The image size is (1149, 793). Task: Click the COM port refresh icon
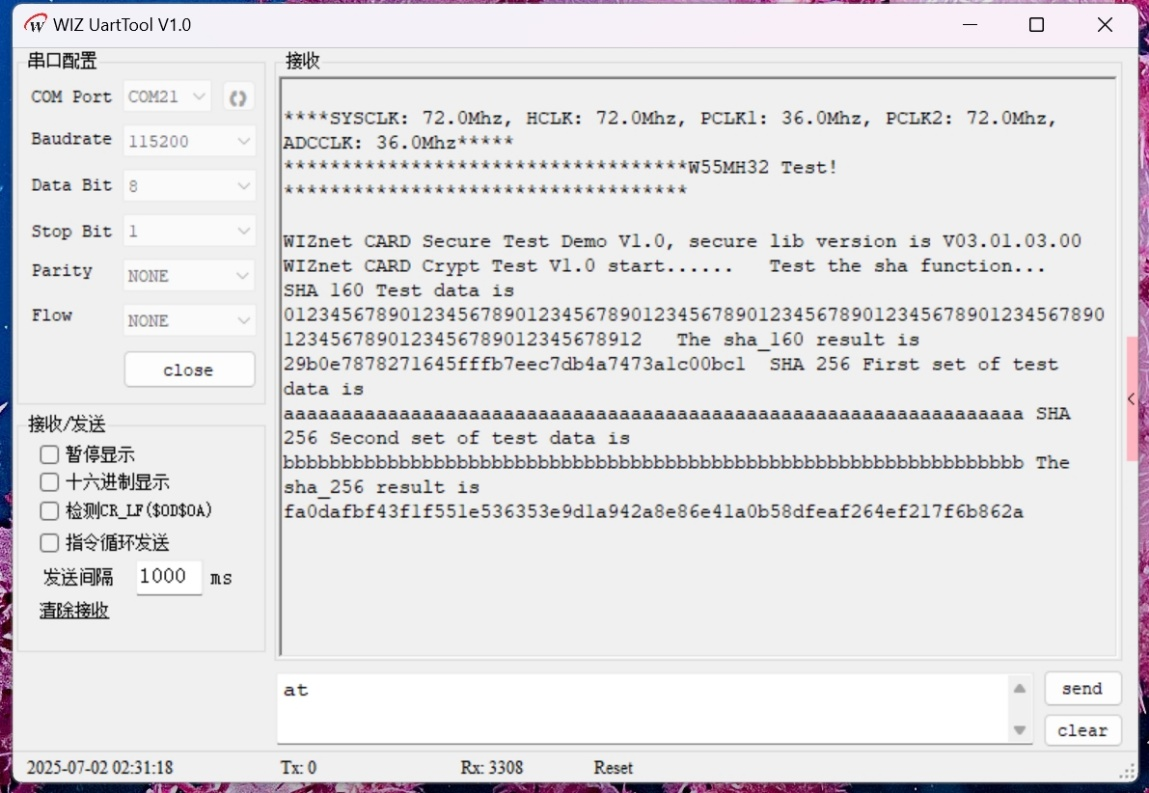coord(238,97)
